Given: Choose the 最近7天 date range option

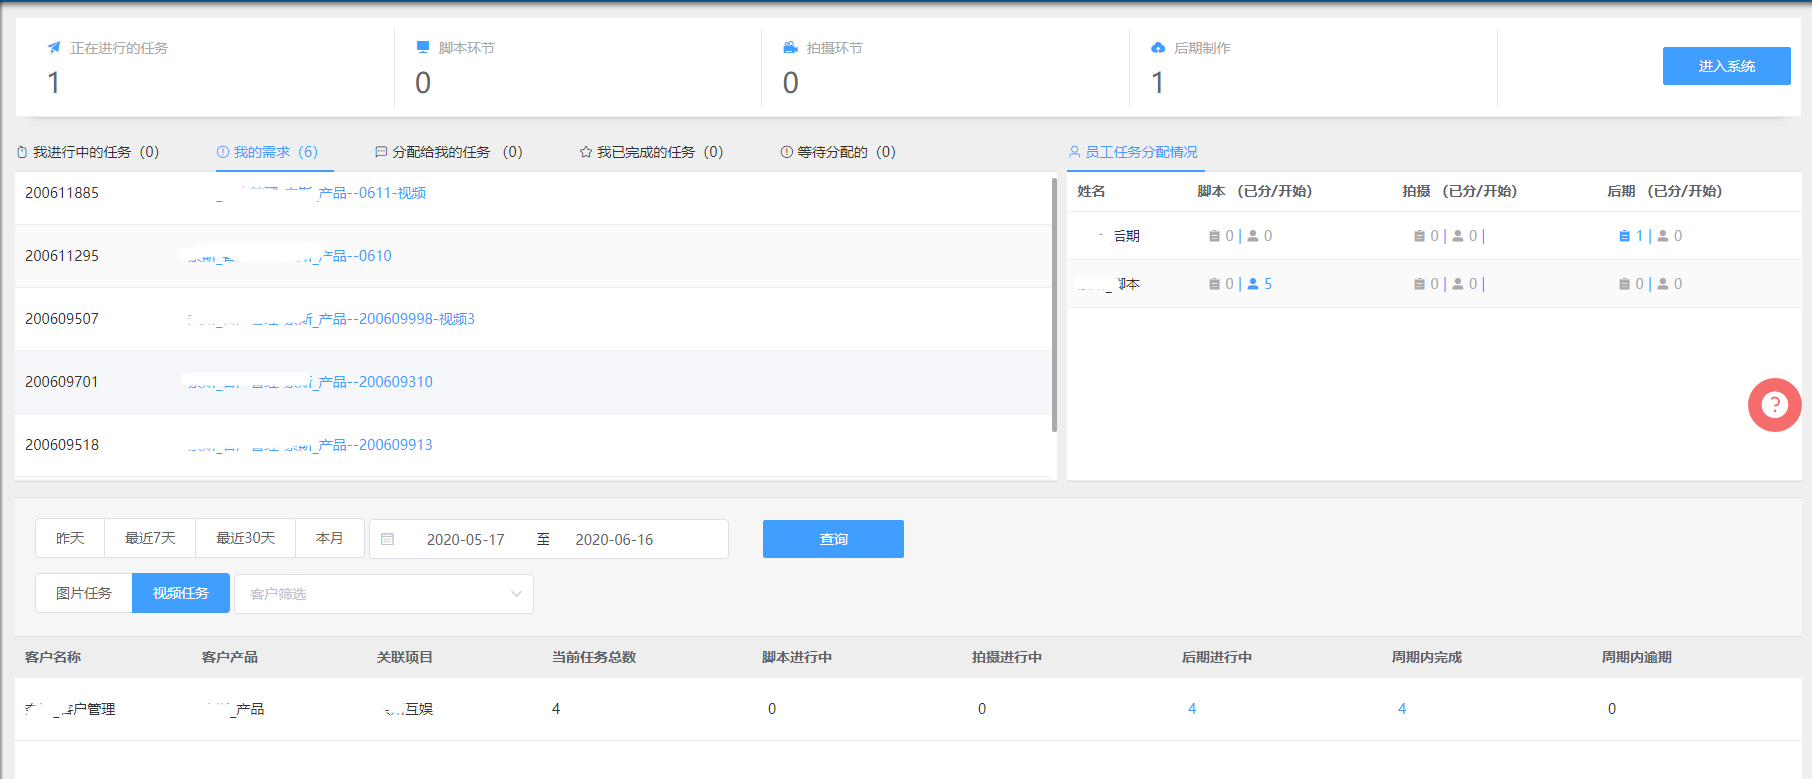Looking at the screenshot, I should click(x=150, y=538).
